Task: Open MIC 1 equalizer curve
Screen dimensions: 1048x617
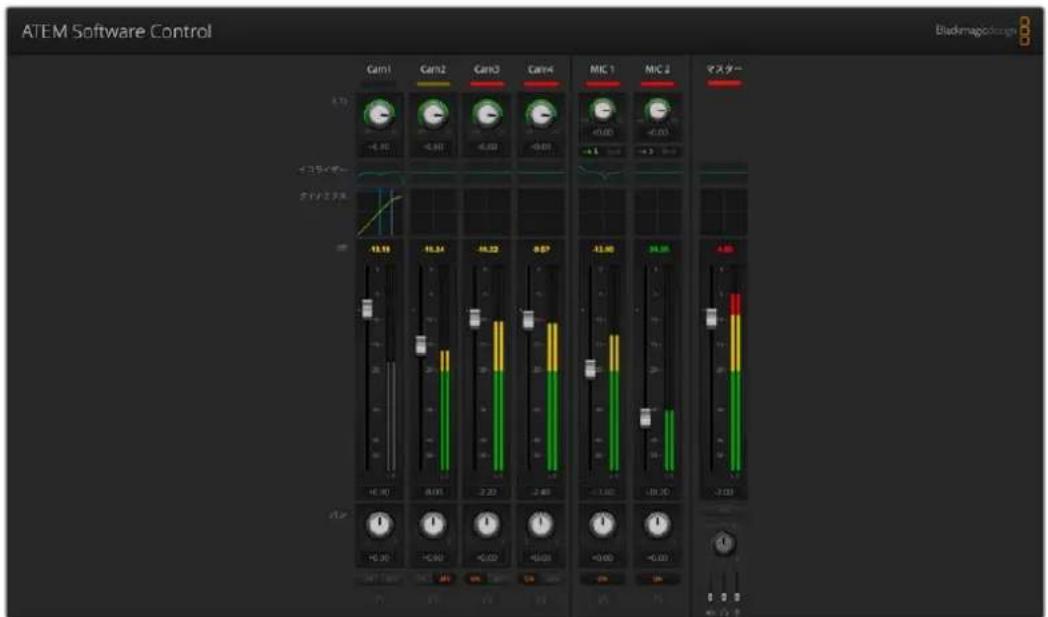Action: tap(602, 174)
